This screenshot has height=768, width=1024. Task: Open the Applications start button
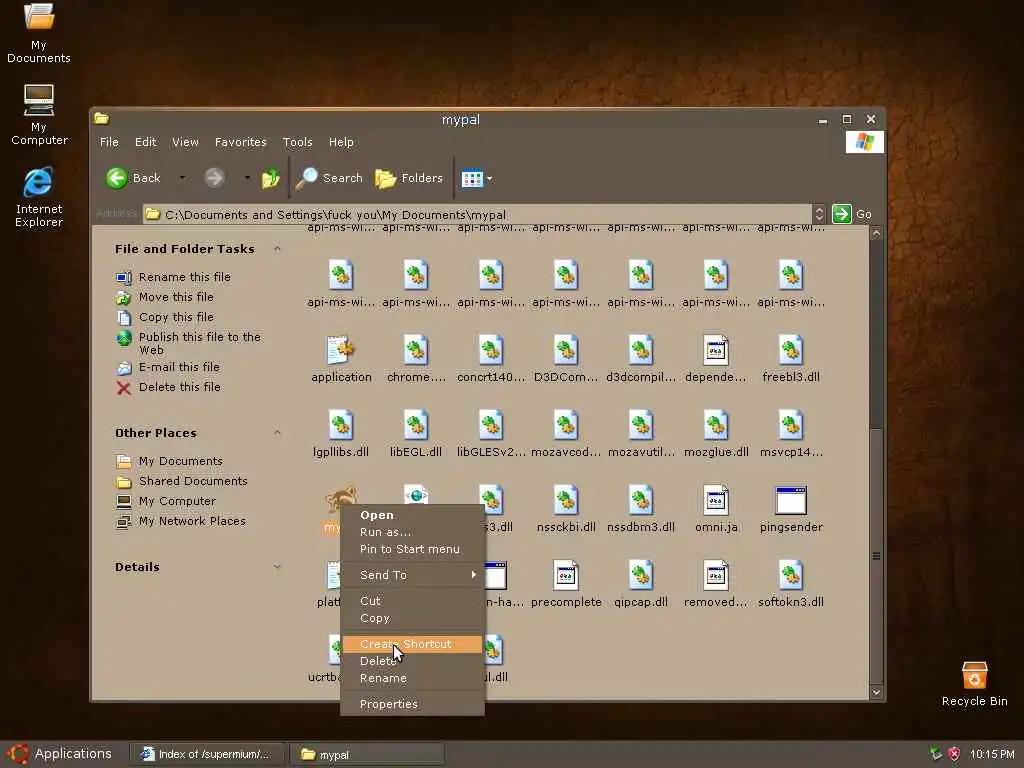[x=61, y=754]
